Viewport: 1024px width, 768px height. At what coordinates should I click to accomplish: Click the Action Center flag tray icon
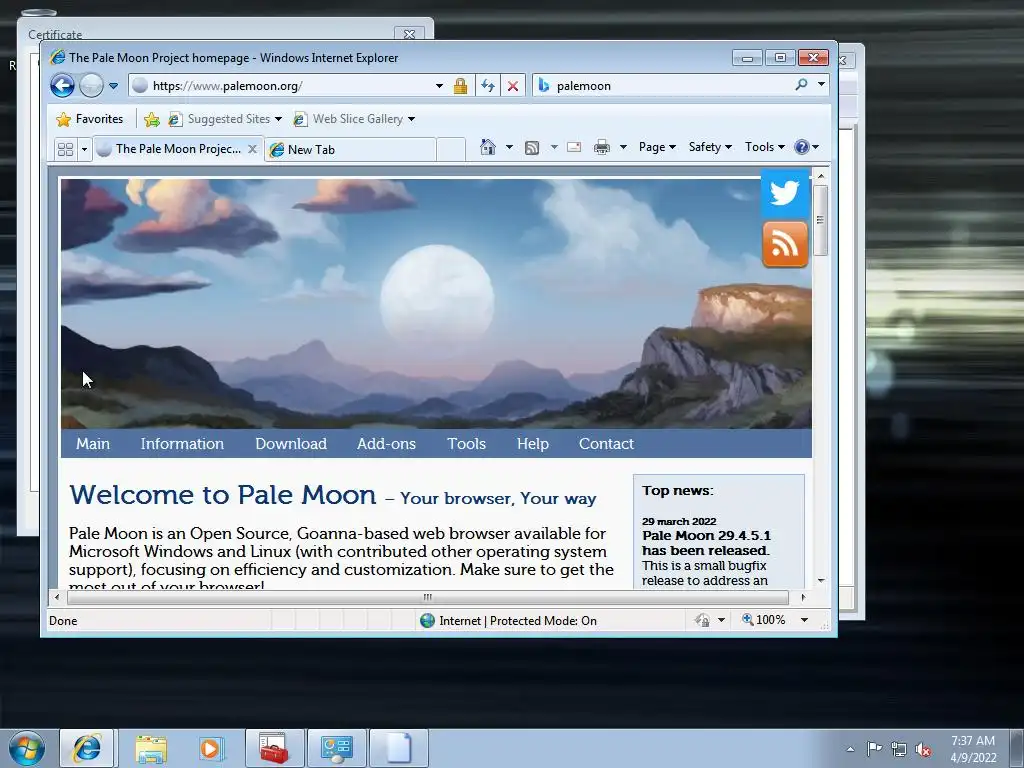874,749
